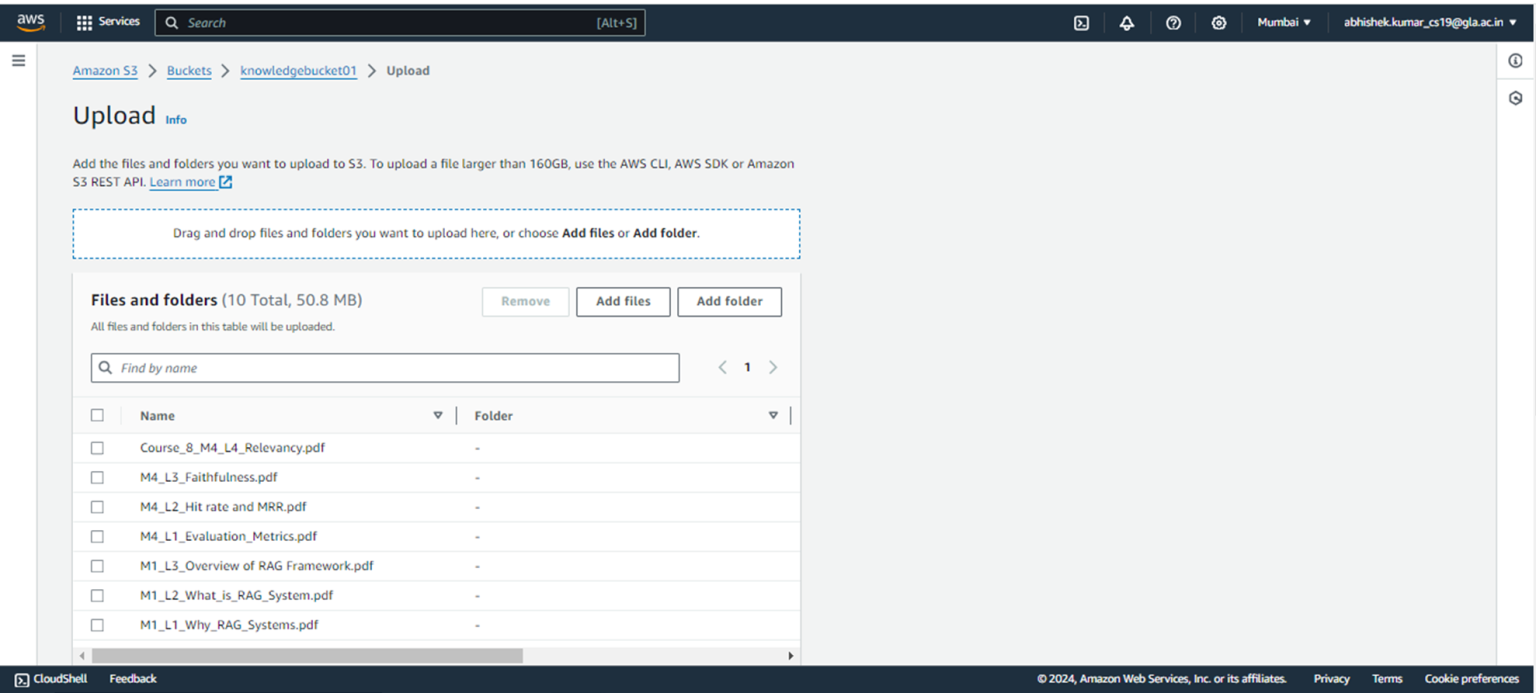Screen dimensions: 1536x693
Task: Open the Services grid icon
Action: 84,22
